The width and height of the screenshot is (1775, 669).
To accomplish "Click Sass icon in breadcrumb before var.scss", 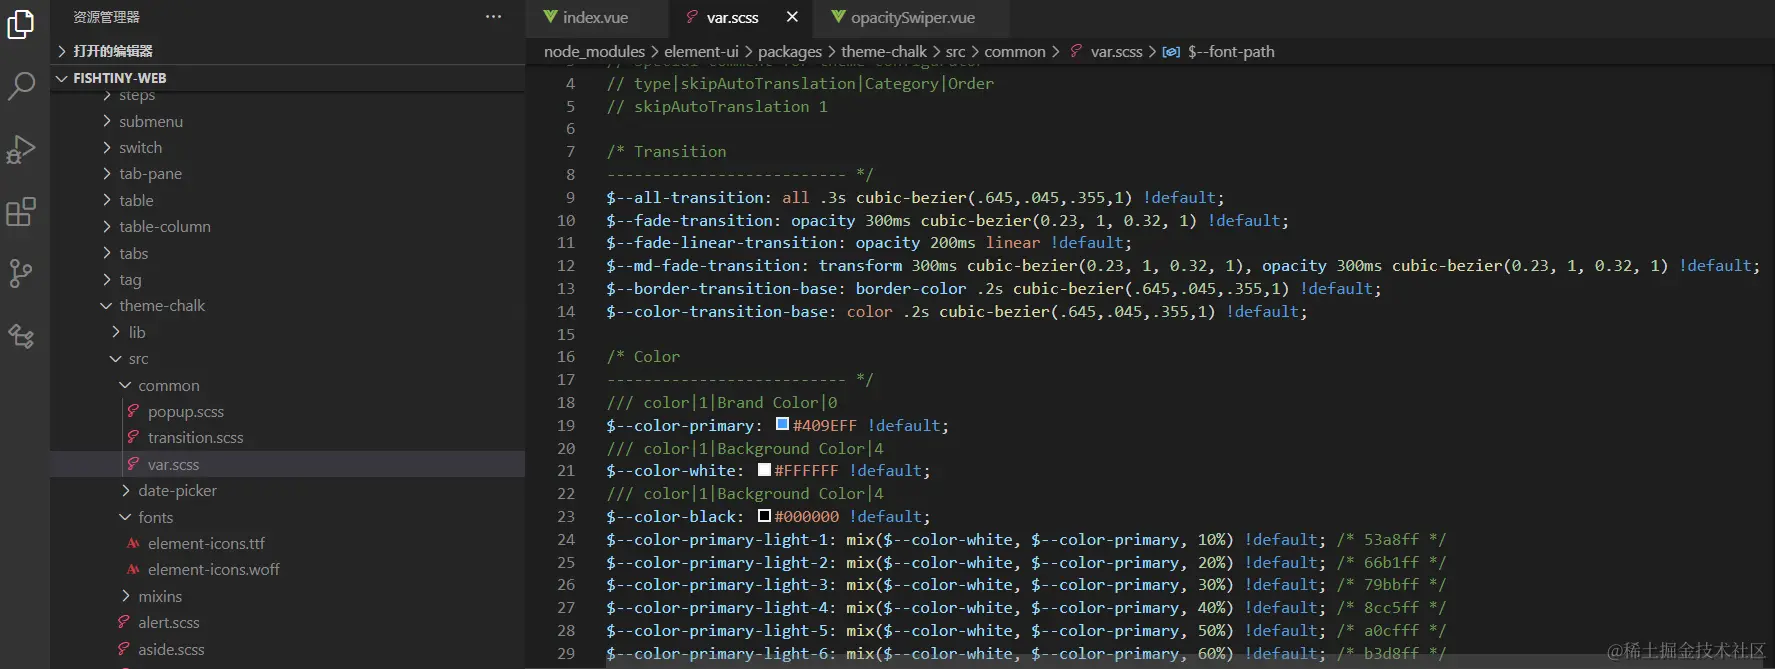I will click(x=1076, y=51).
